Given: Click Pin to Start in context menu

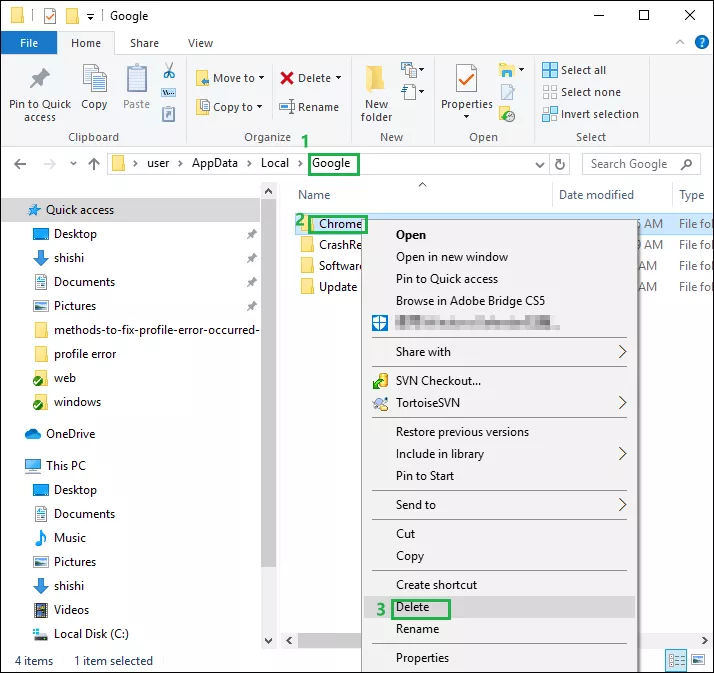Looking at the screenshot, I should point(499,476).
